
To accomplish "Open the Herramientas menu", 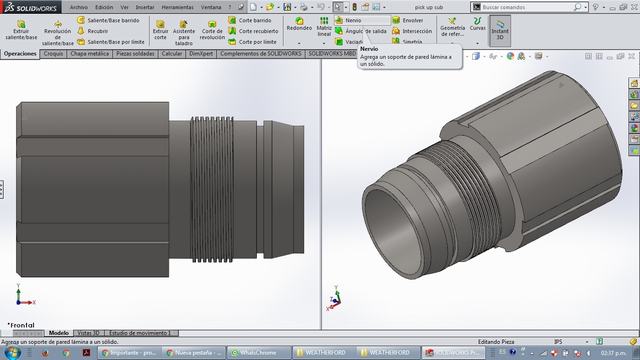I will click(x=178, y=7).
